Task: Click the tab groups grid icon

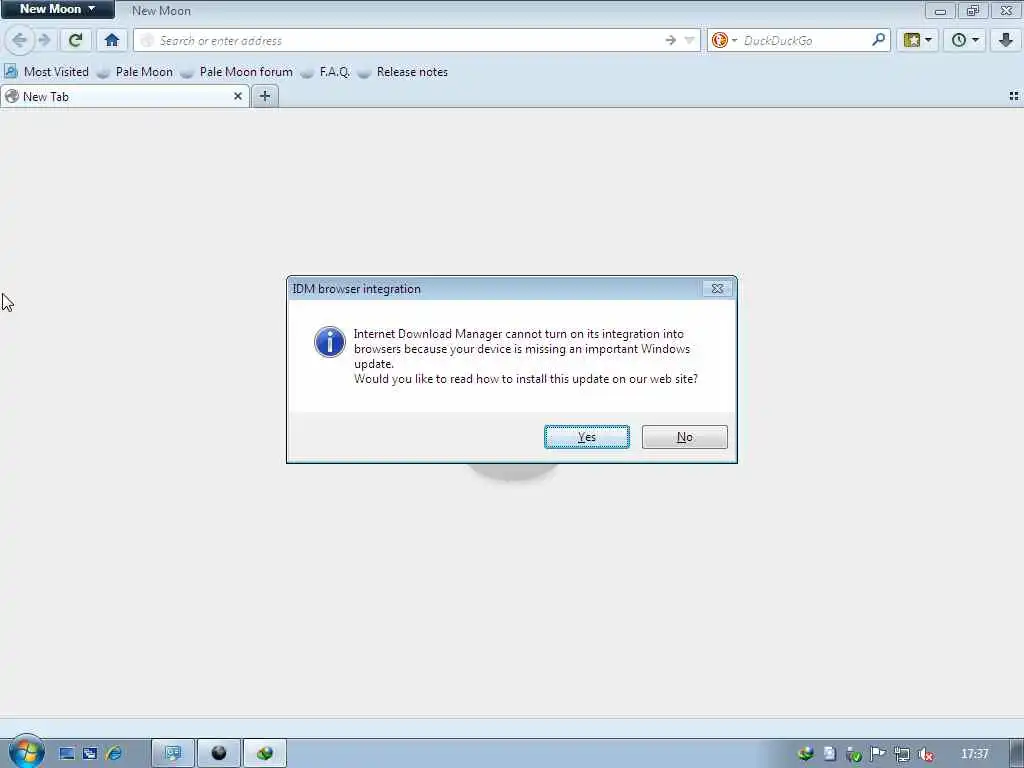Action: tap(1014, 96)
